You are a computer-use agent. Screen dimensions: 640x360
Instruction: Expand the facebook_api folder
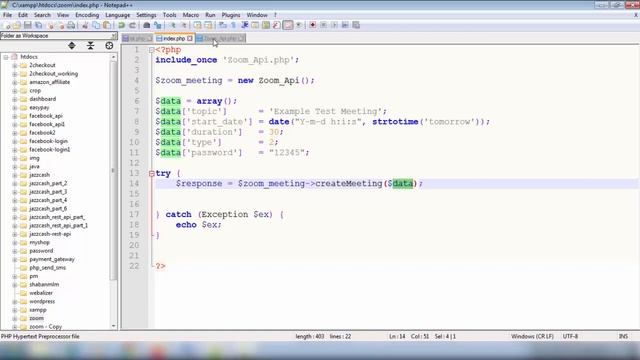[x=15, y=116]
